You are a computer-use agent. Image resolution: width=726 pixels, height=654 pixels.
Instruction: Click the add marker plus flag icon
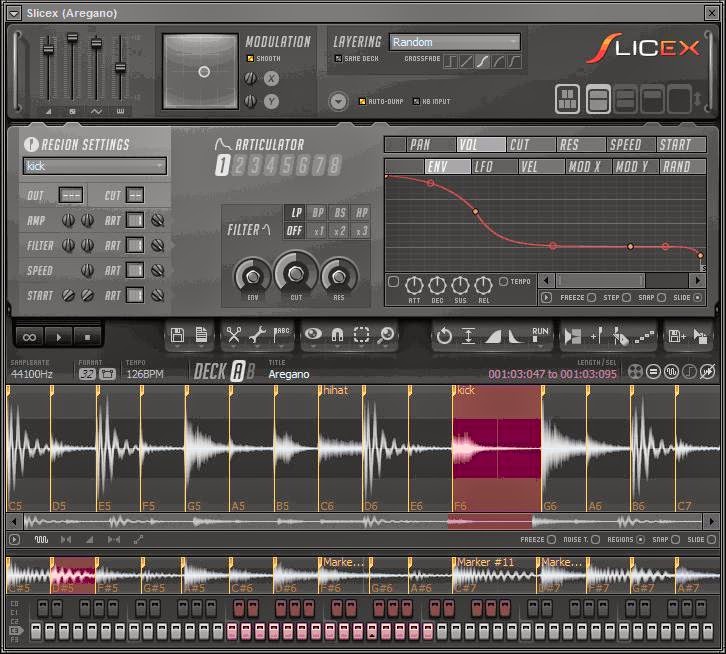click(596, 335)
